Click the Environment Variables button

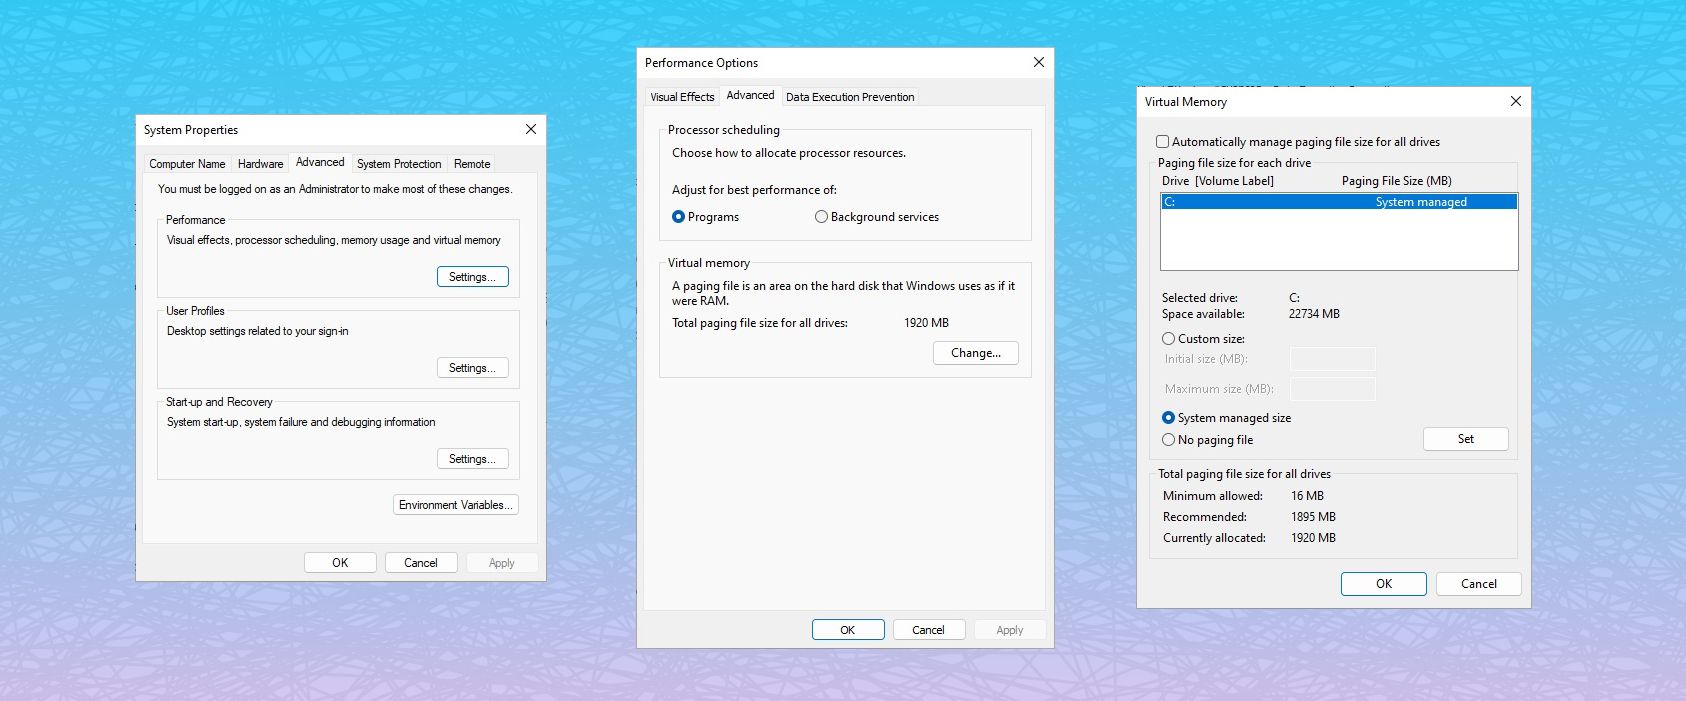pos(455,505)
